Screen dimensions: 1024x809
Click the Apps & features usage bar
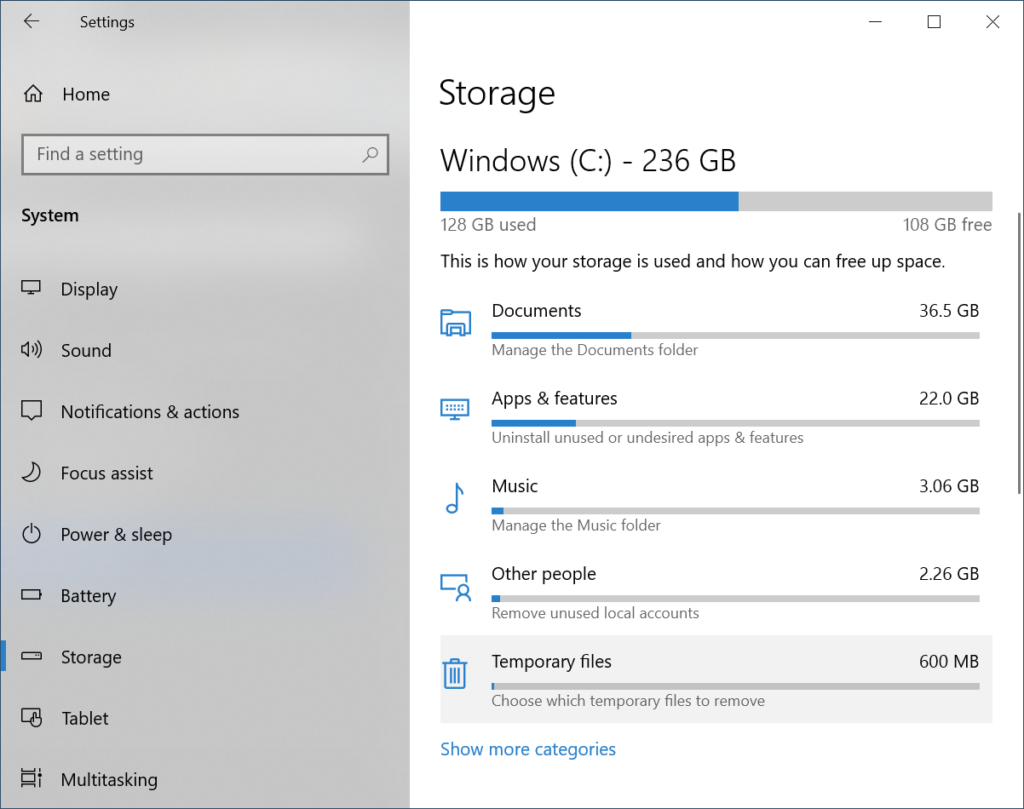735,423
